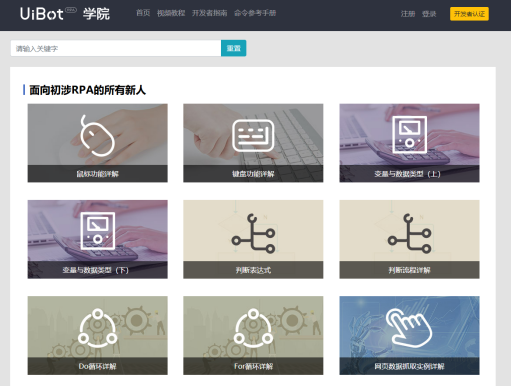Click the yellow 开发者认证 button

[x=469, y=14]
